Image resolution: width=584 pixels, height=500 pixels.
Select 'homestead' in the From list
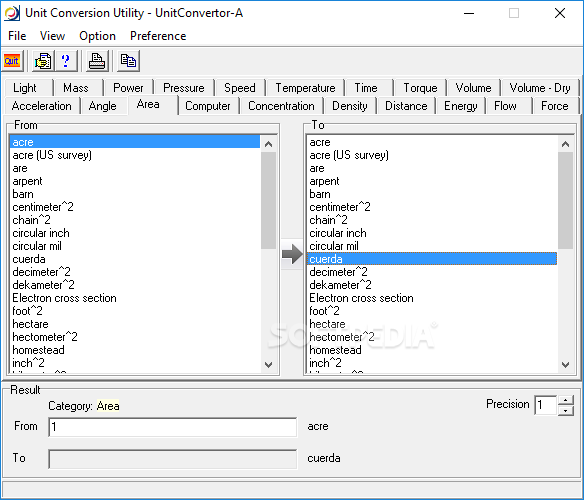point(135,350)
